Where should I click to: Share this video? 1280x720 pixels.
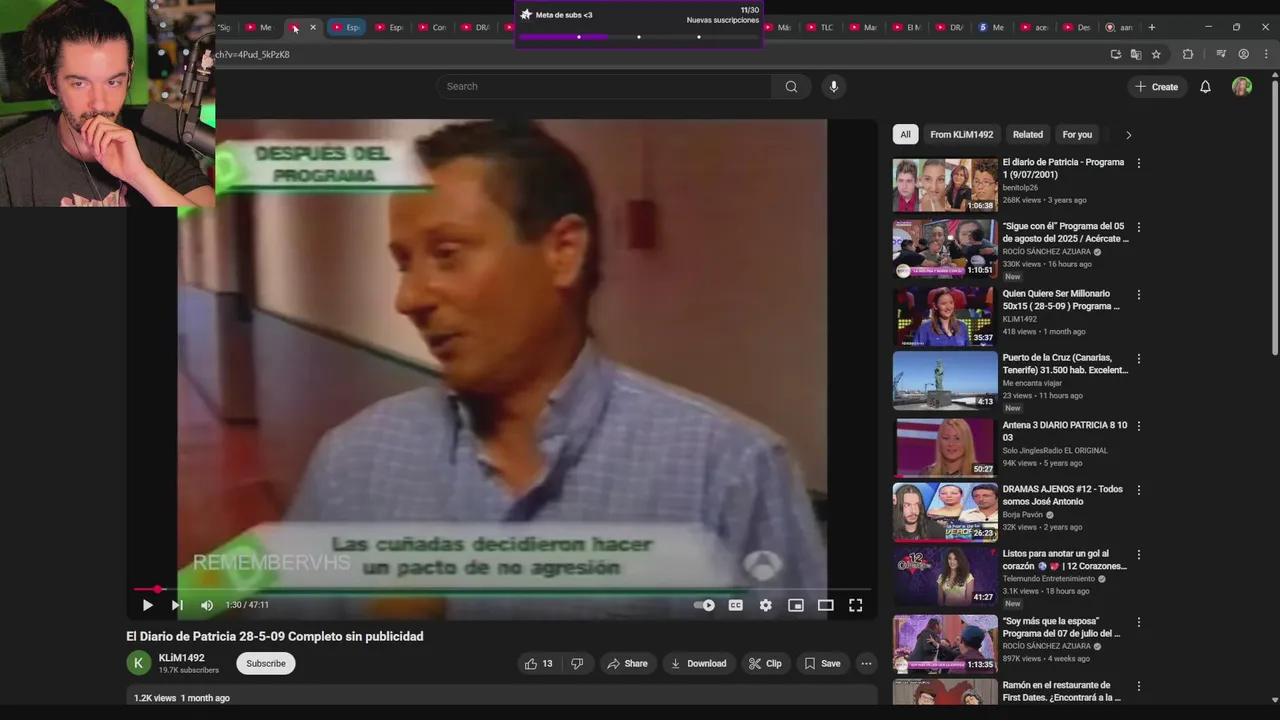(627, 663)
